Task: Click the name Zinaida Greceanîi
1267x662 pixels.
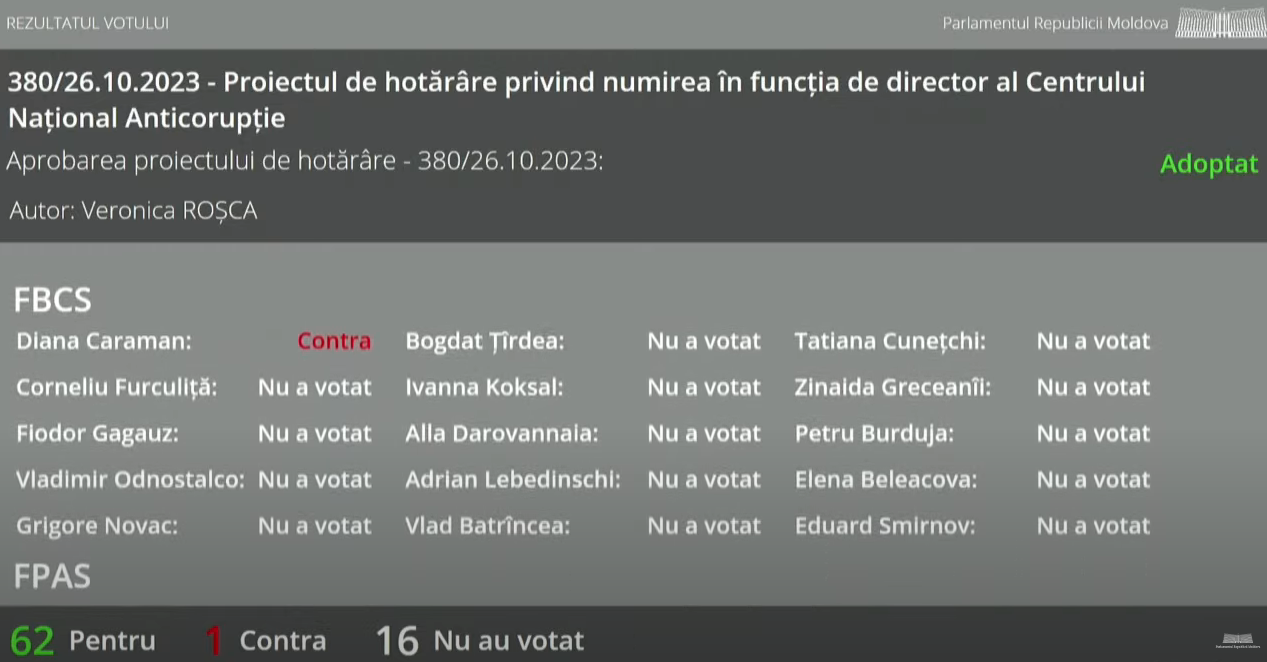Action: point(893,387)
